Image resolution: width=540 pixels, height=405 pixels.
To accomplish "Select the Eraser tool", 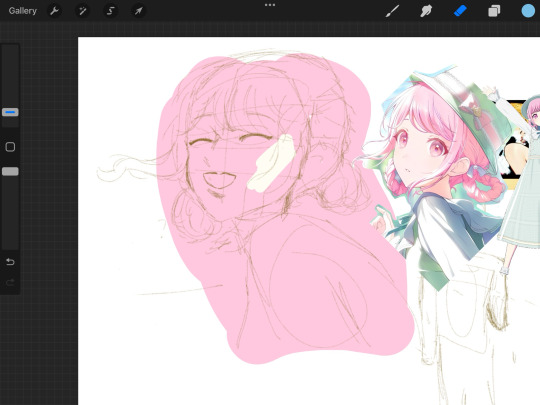I will click(x=460, y=11).
